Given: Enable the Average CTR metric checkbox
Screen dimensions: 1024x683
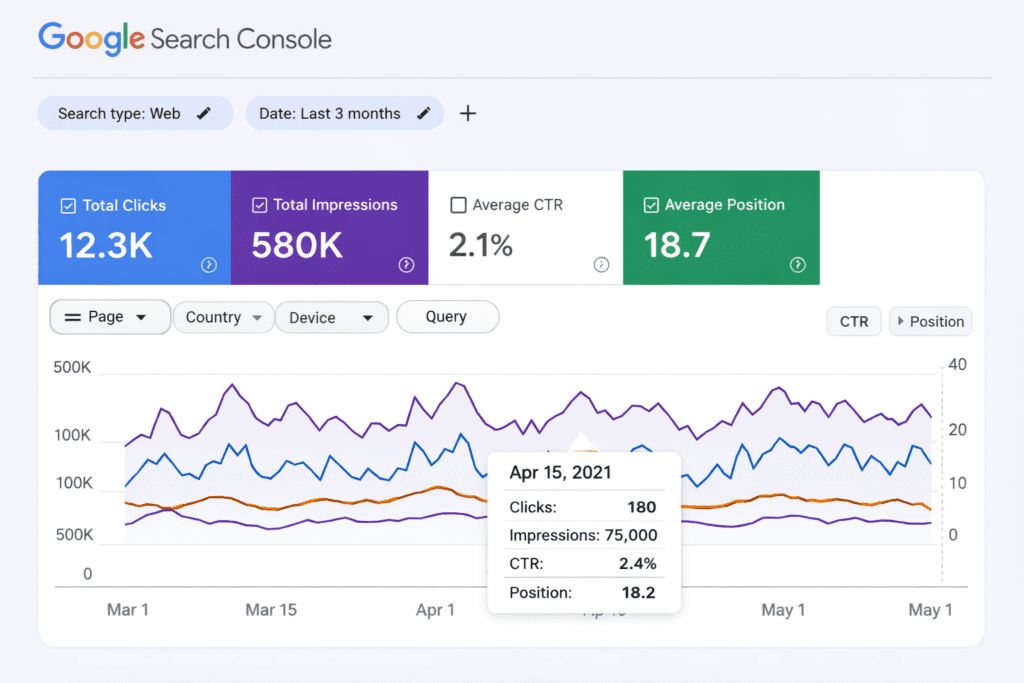Looking at the screenshot, I should tap(458, 204).
